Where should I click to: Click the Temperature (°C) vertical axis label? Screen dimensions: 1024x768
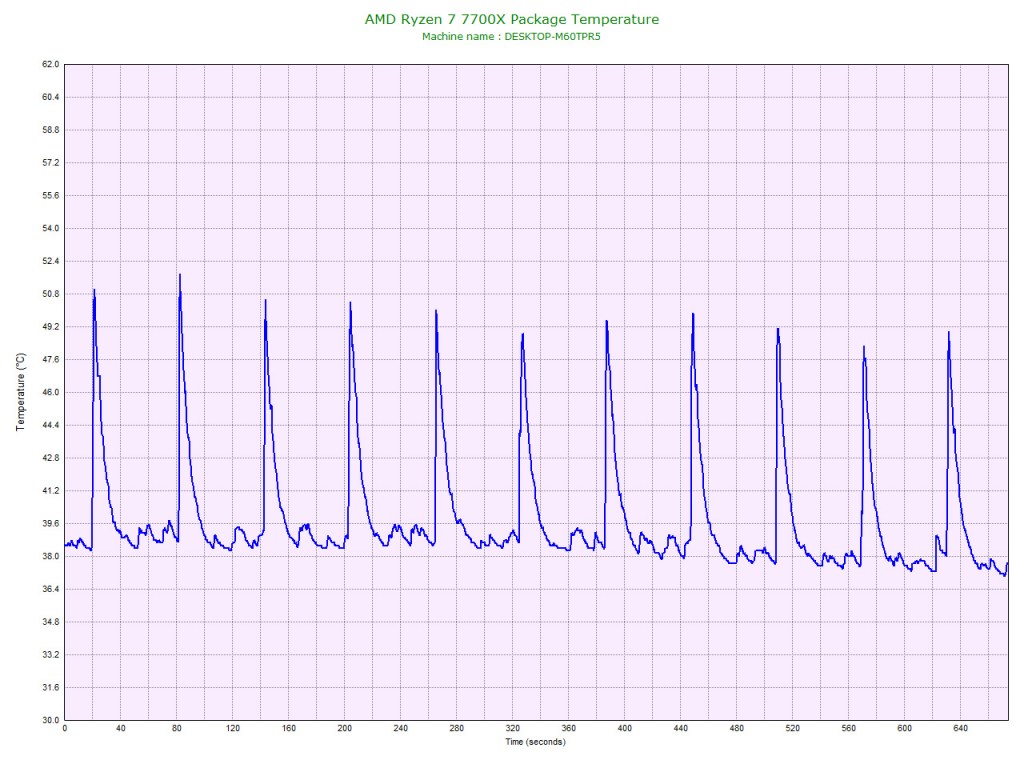click(20, 391)
